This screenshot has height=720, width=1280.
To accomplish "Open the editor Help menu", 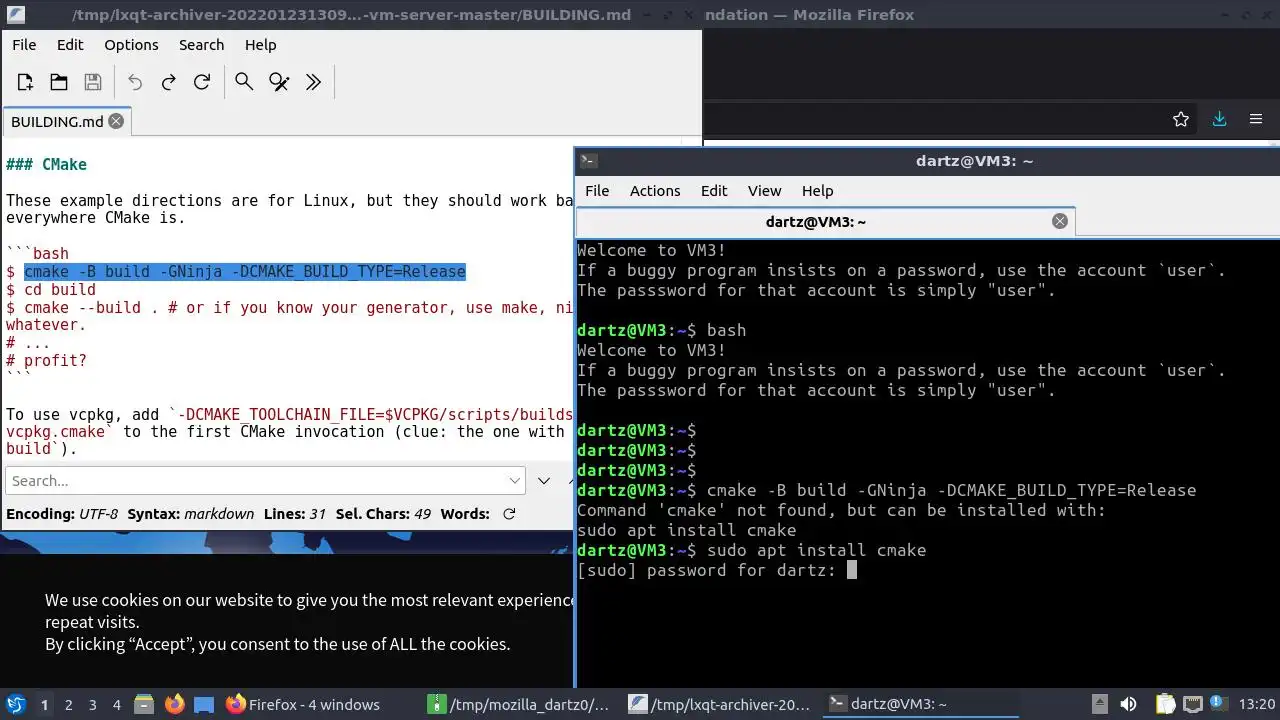I will (x=260, y=45).
